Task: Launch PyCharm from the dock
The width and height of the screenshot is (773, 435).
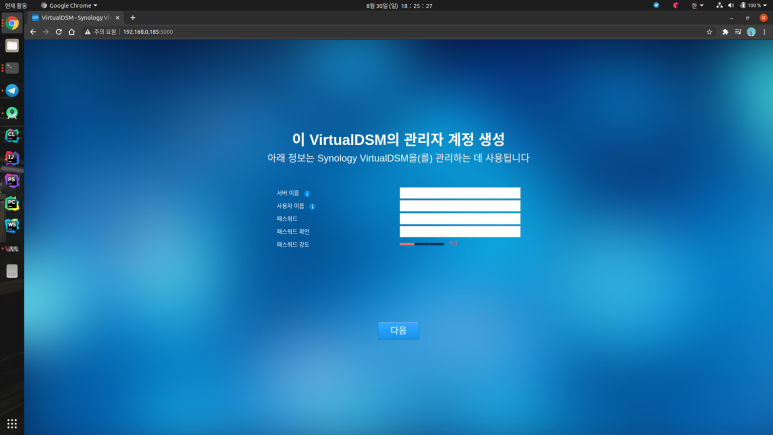Action: coord(12,203)
